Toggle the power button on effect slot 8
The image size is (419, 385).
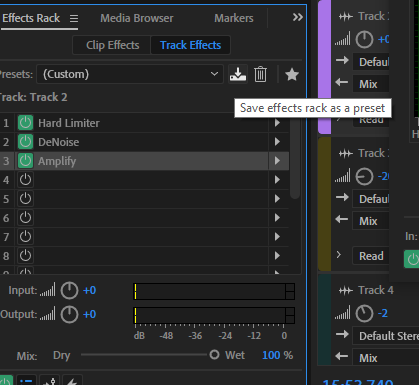[x=25, y=256]
